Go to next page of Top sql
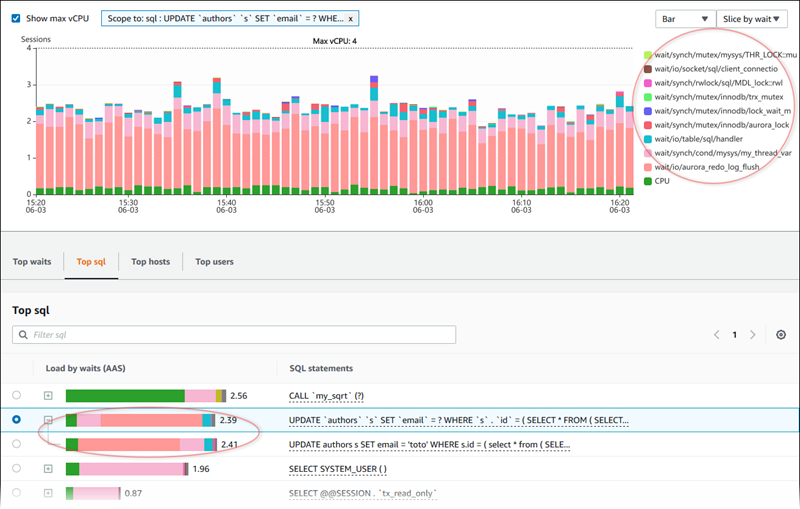The height and width of the screenshot is (509, 800). click(x=752, y=335)
